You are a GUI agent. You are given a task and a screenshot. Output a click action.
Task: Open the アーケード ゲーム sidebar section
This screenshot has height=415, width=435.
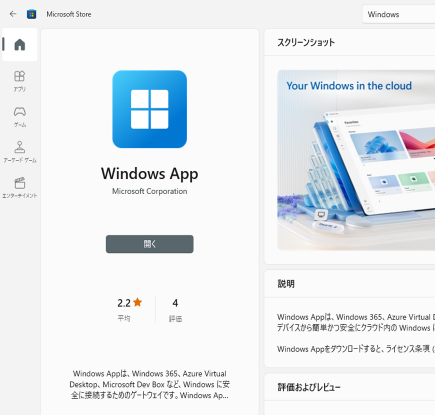pyautogui.click(x=20, y=152)
